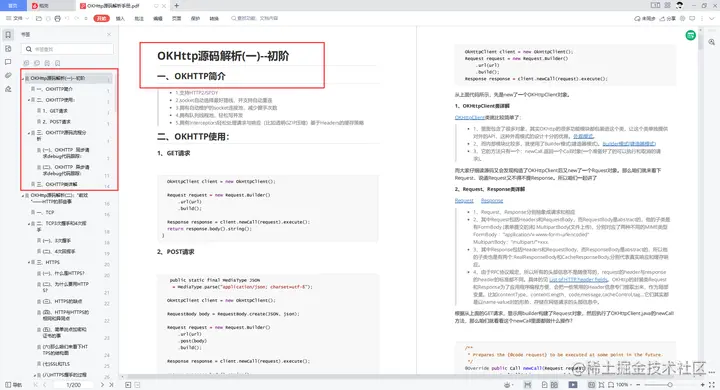Click the bookmark search field
The height and width of the screenshot is (390, 720).
point(68,49)
